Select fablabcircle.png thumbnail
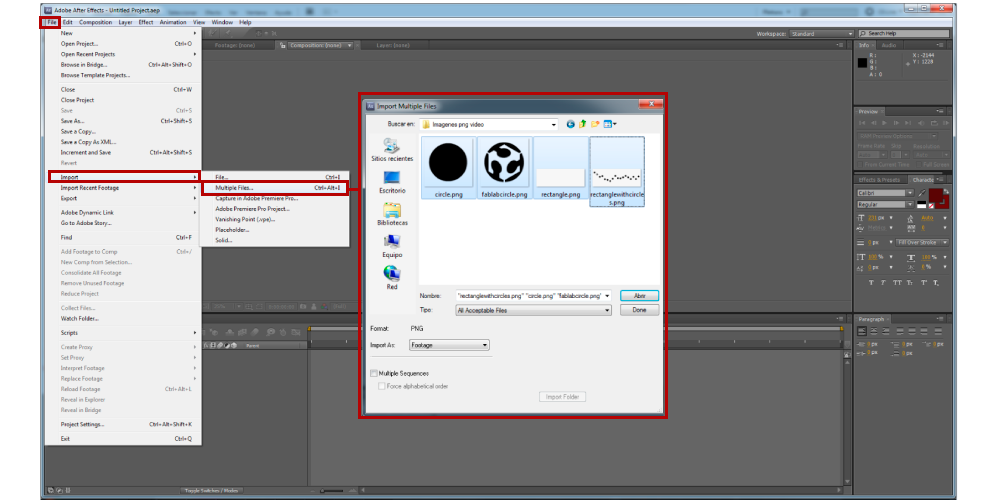Screen dimensions: 1000x500 point(504,168)
